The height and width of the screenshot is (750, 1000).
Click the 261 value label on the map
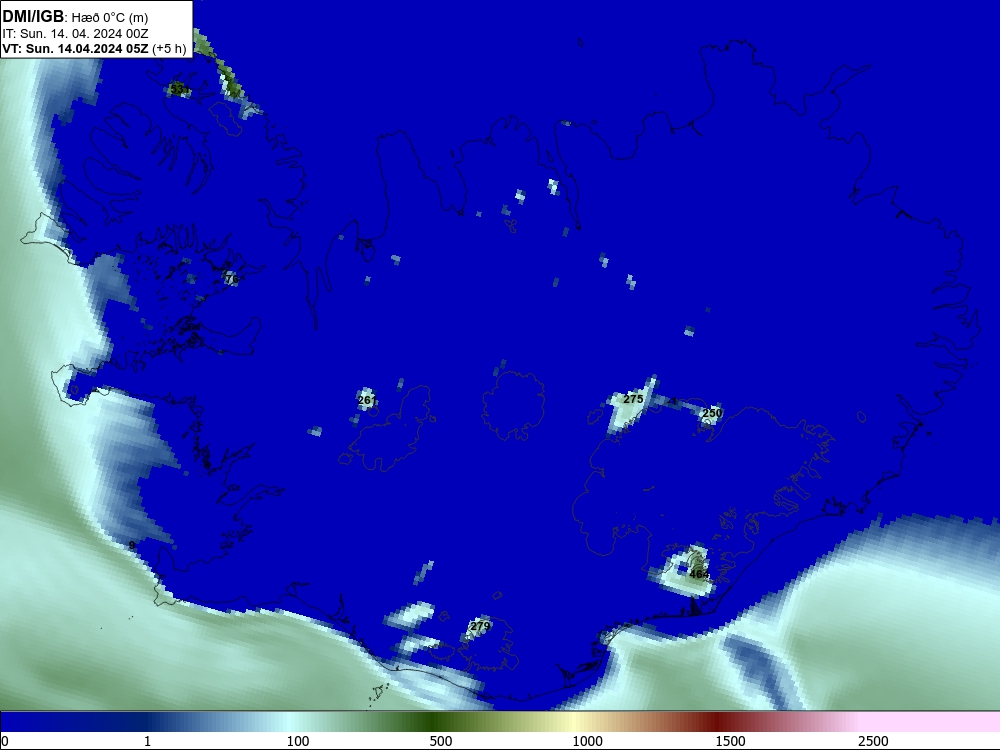(367, 401)
